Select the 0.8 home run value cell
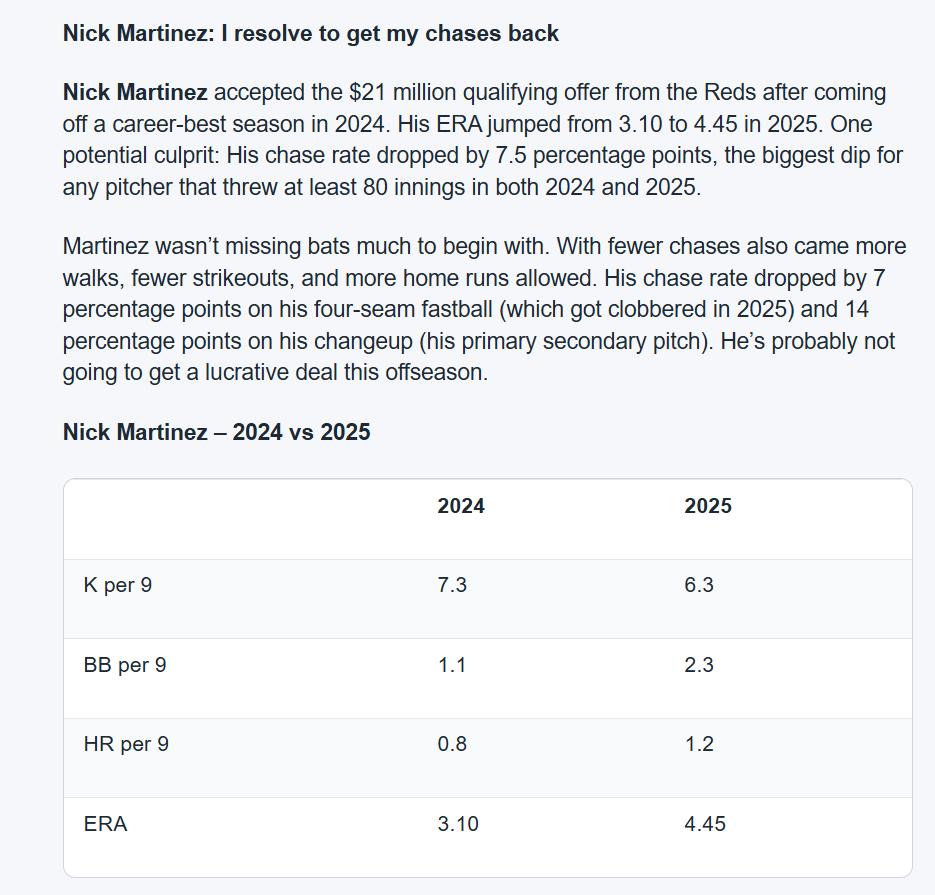 click(452, 744)
